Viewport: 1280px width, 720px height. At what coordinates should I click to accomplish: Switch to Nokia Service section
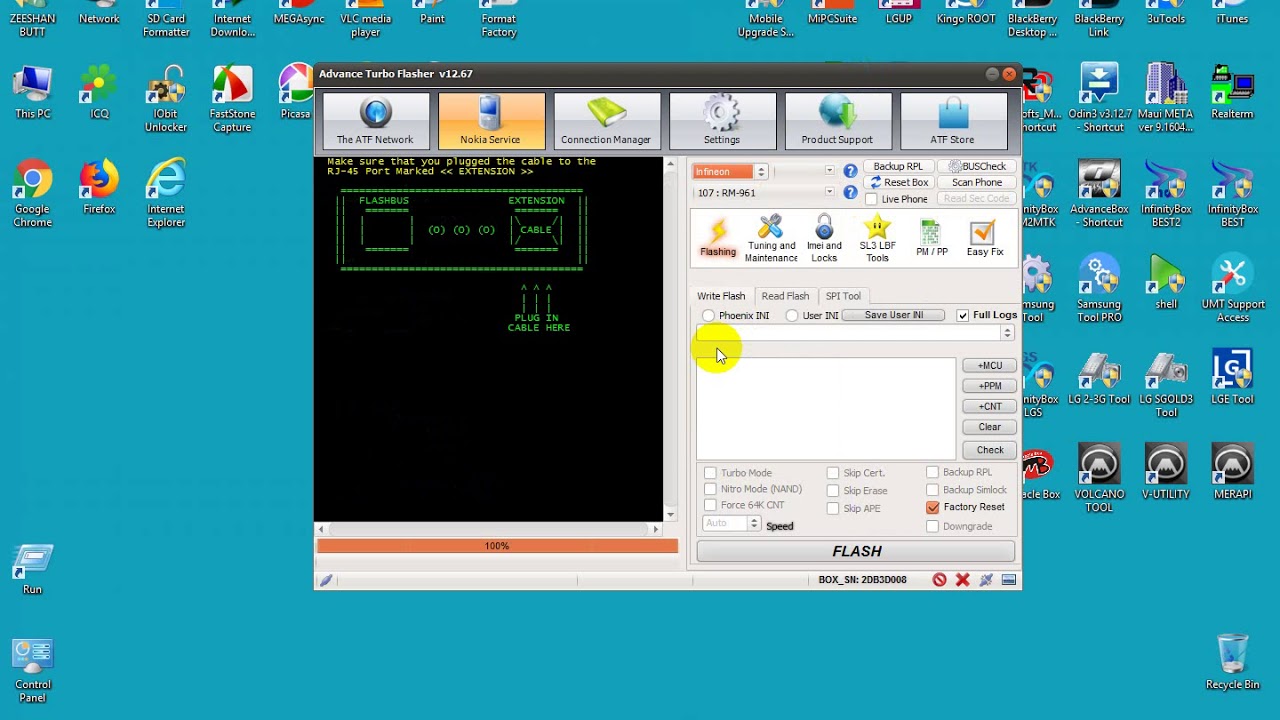pos(490,121)
